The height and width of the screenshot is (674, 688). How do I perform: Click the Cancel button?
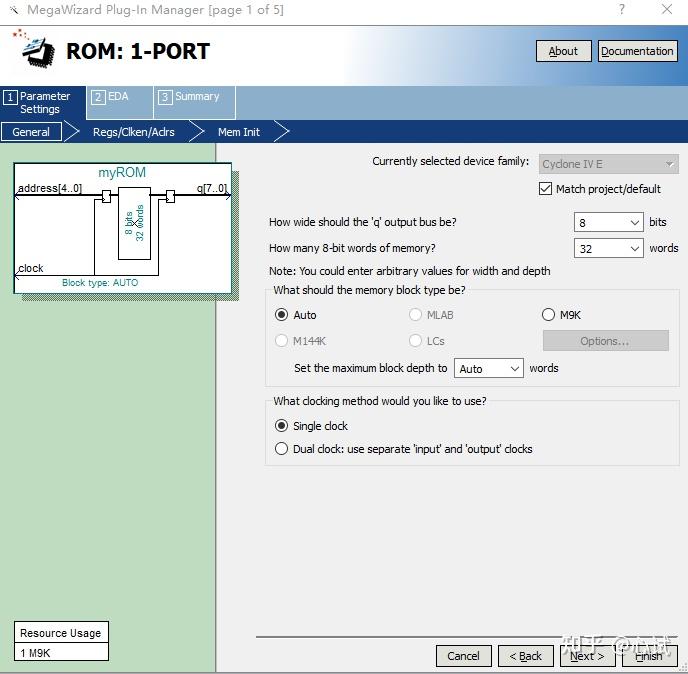coord(463,656)
